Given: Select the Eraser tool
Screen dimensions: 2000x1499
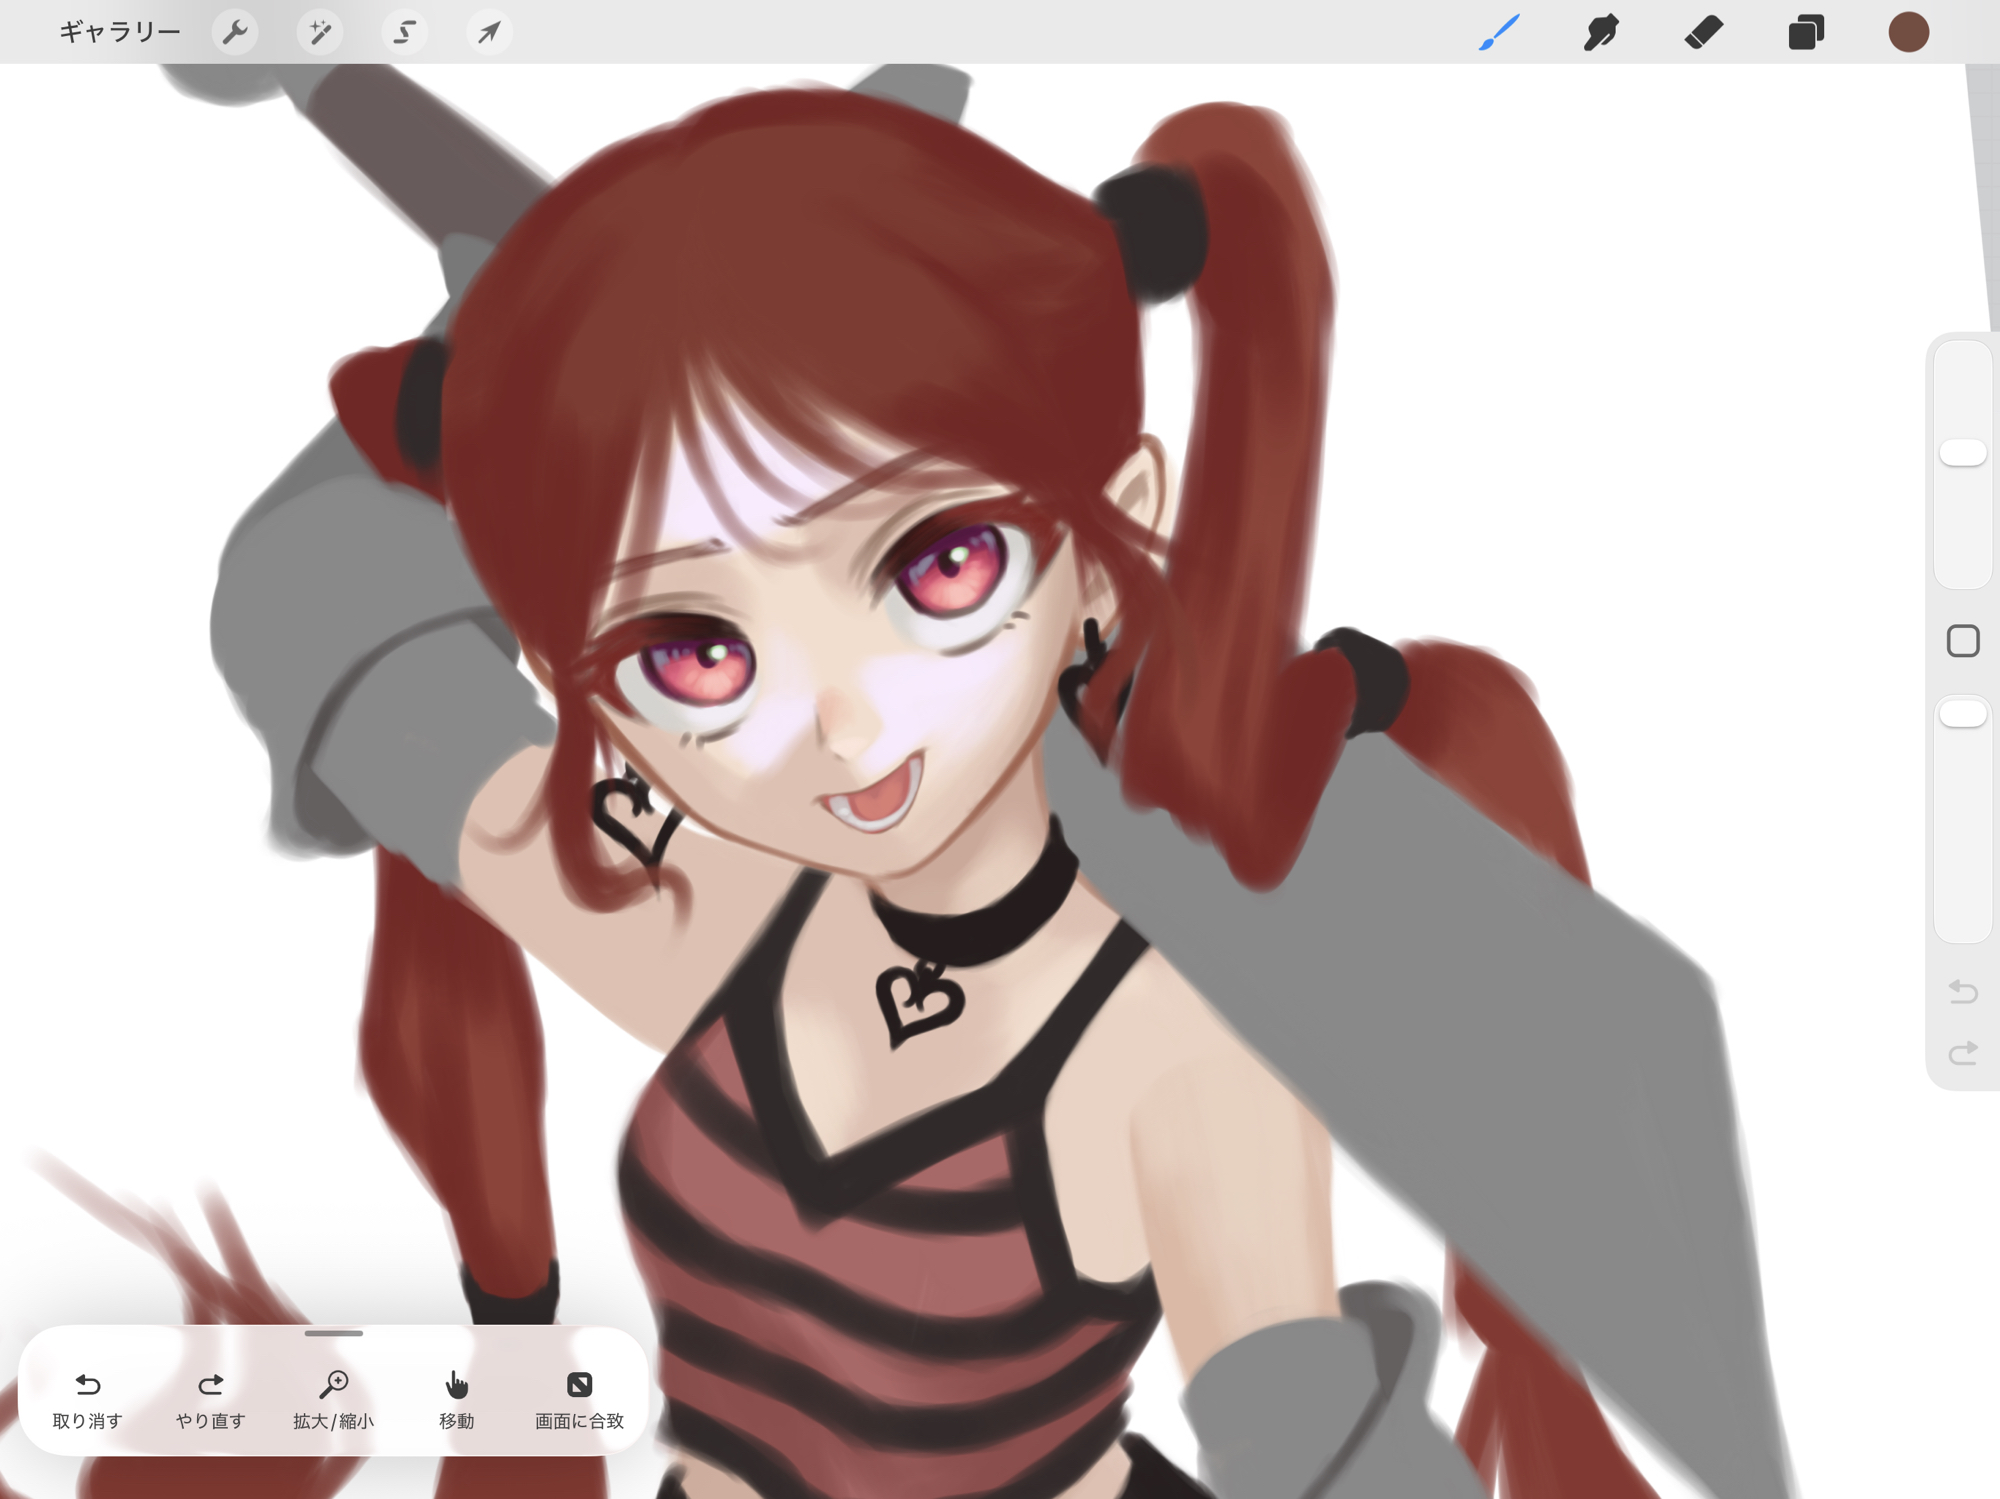Looking at the screenshot, I should (x=1703, y=32).
